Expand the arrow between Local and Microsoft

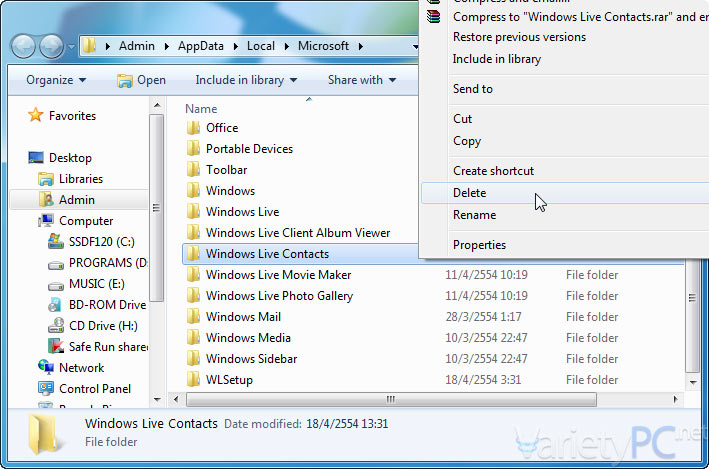click(287, 46)
